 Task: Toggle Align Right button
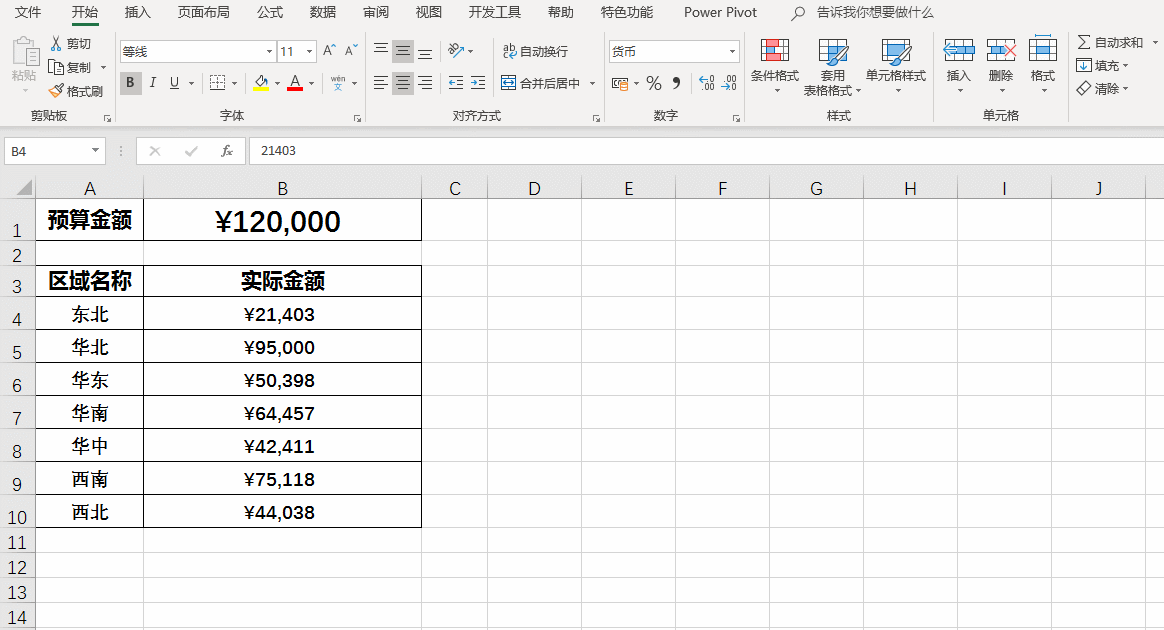(x=425, y=82)
